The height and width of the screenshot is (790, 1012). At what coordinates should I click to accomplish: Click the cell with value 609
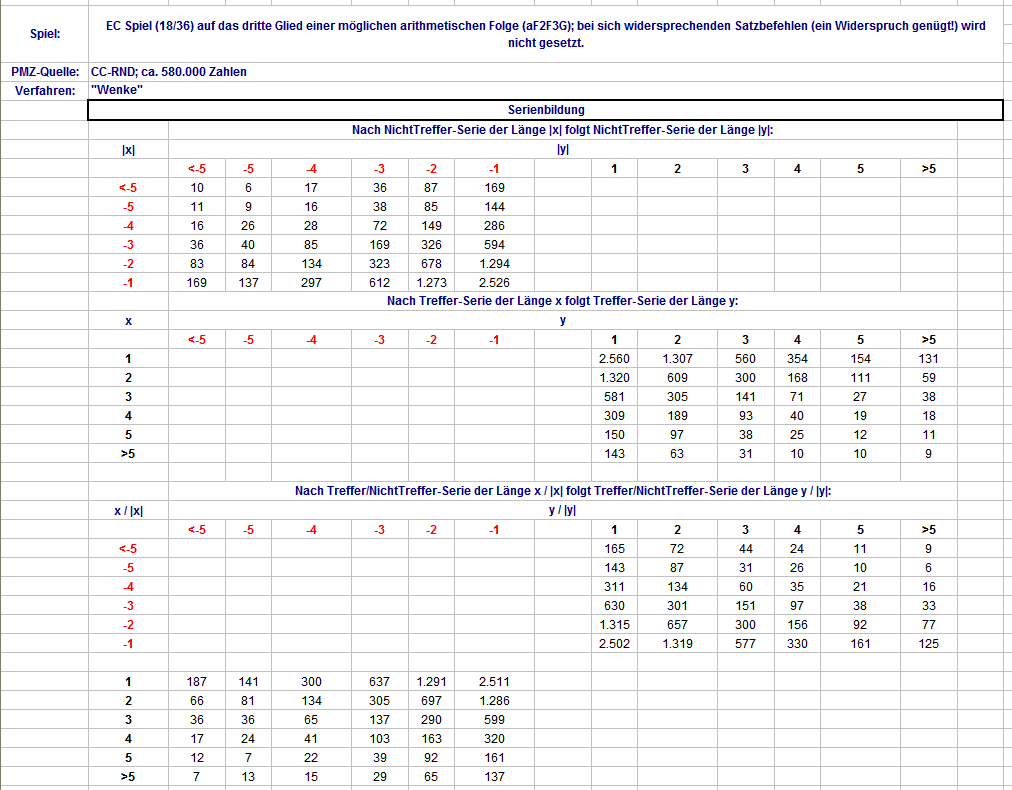[x=677, y=378]
